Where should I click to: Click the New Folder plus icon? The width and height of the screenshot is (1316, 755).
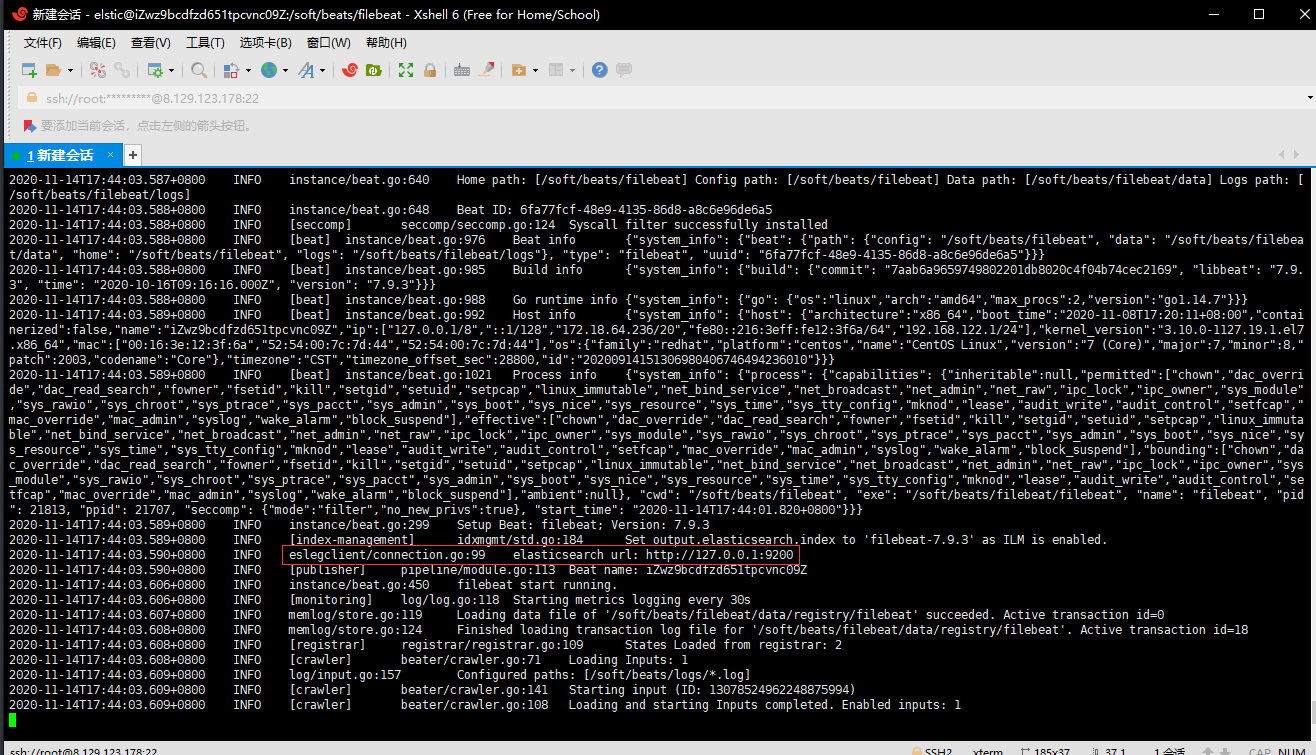518,70
